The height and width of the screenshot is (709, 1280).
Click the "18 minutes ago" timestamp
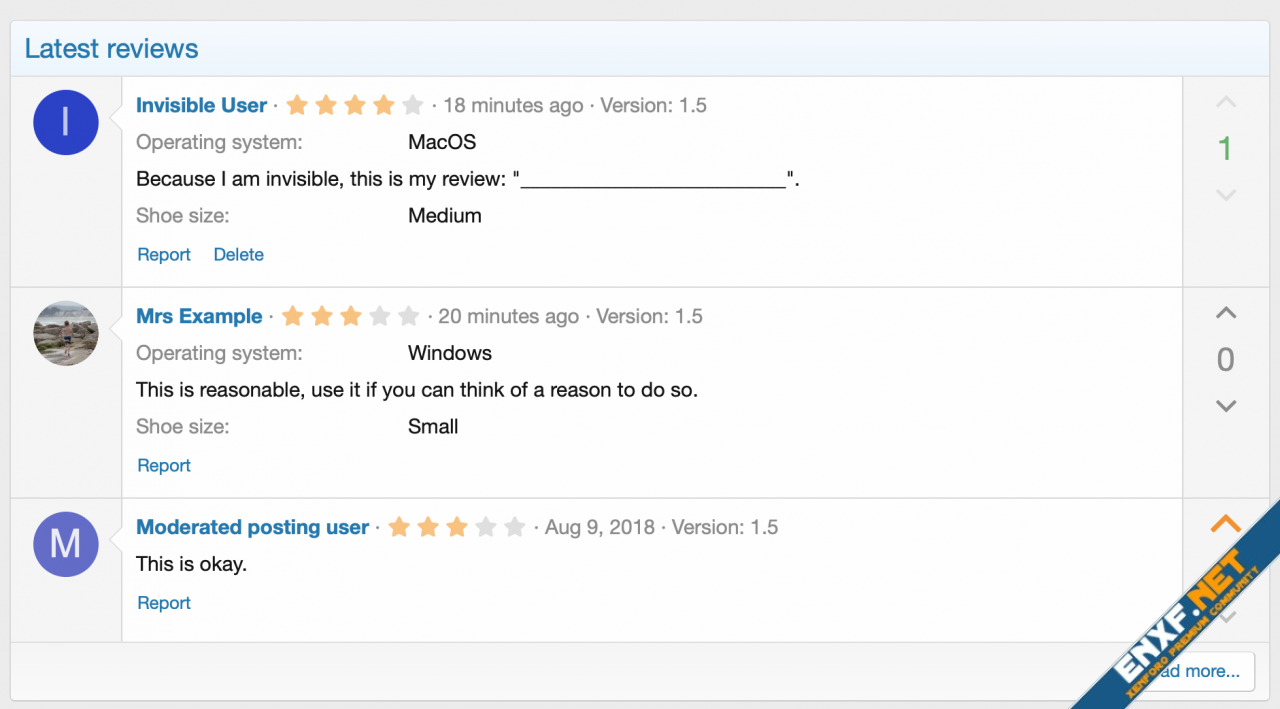point(513,105)
